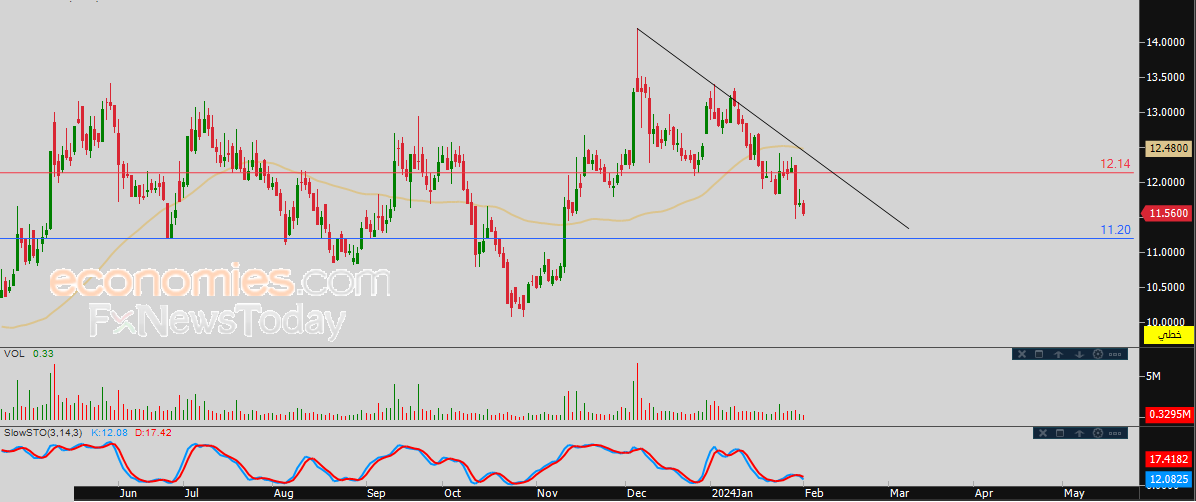This screenshot has height=502, width=1196.
Task: Open more options for VOL panel
Action: tap(1115, 354)
